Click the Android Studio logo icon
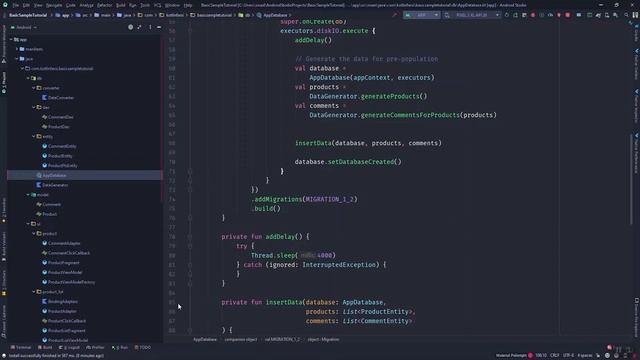 coord(4,5)
